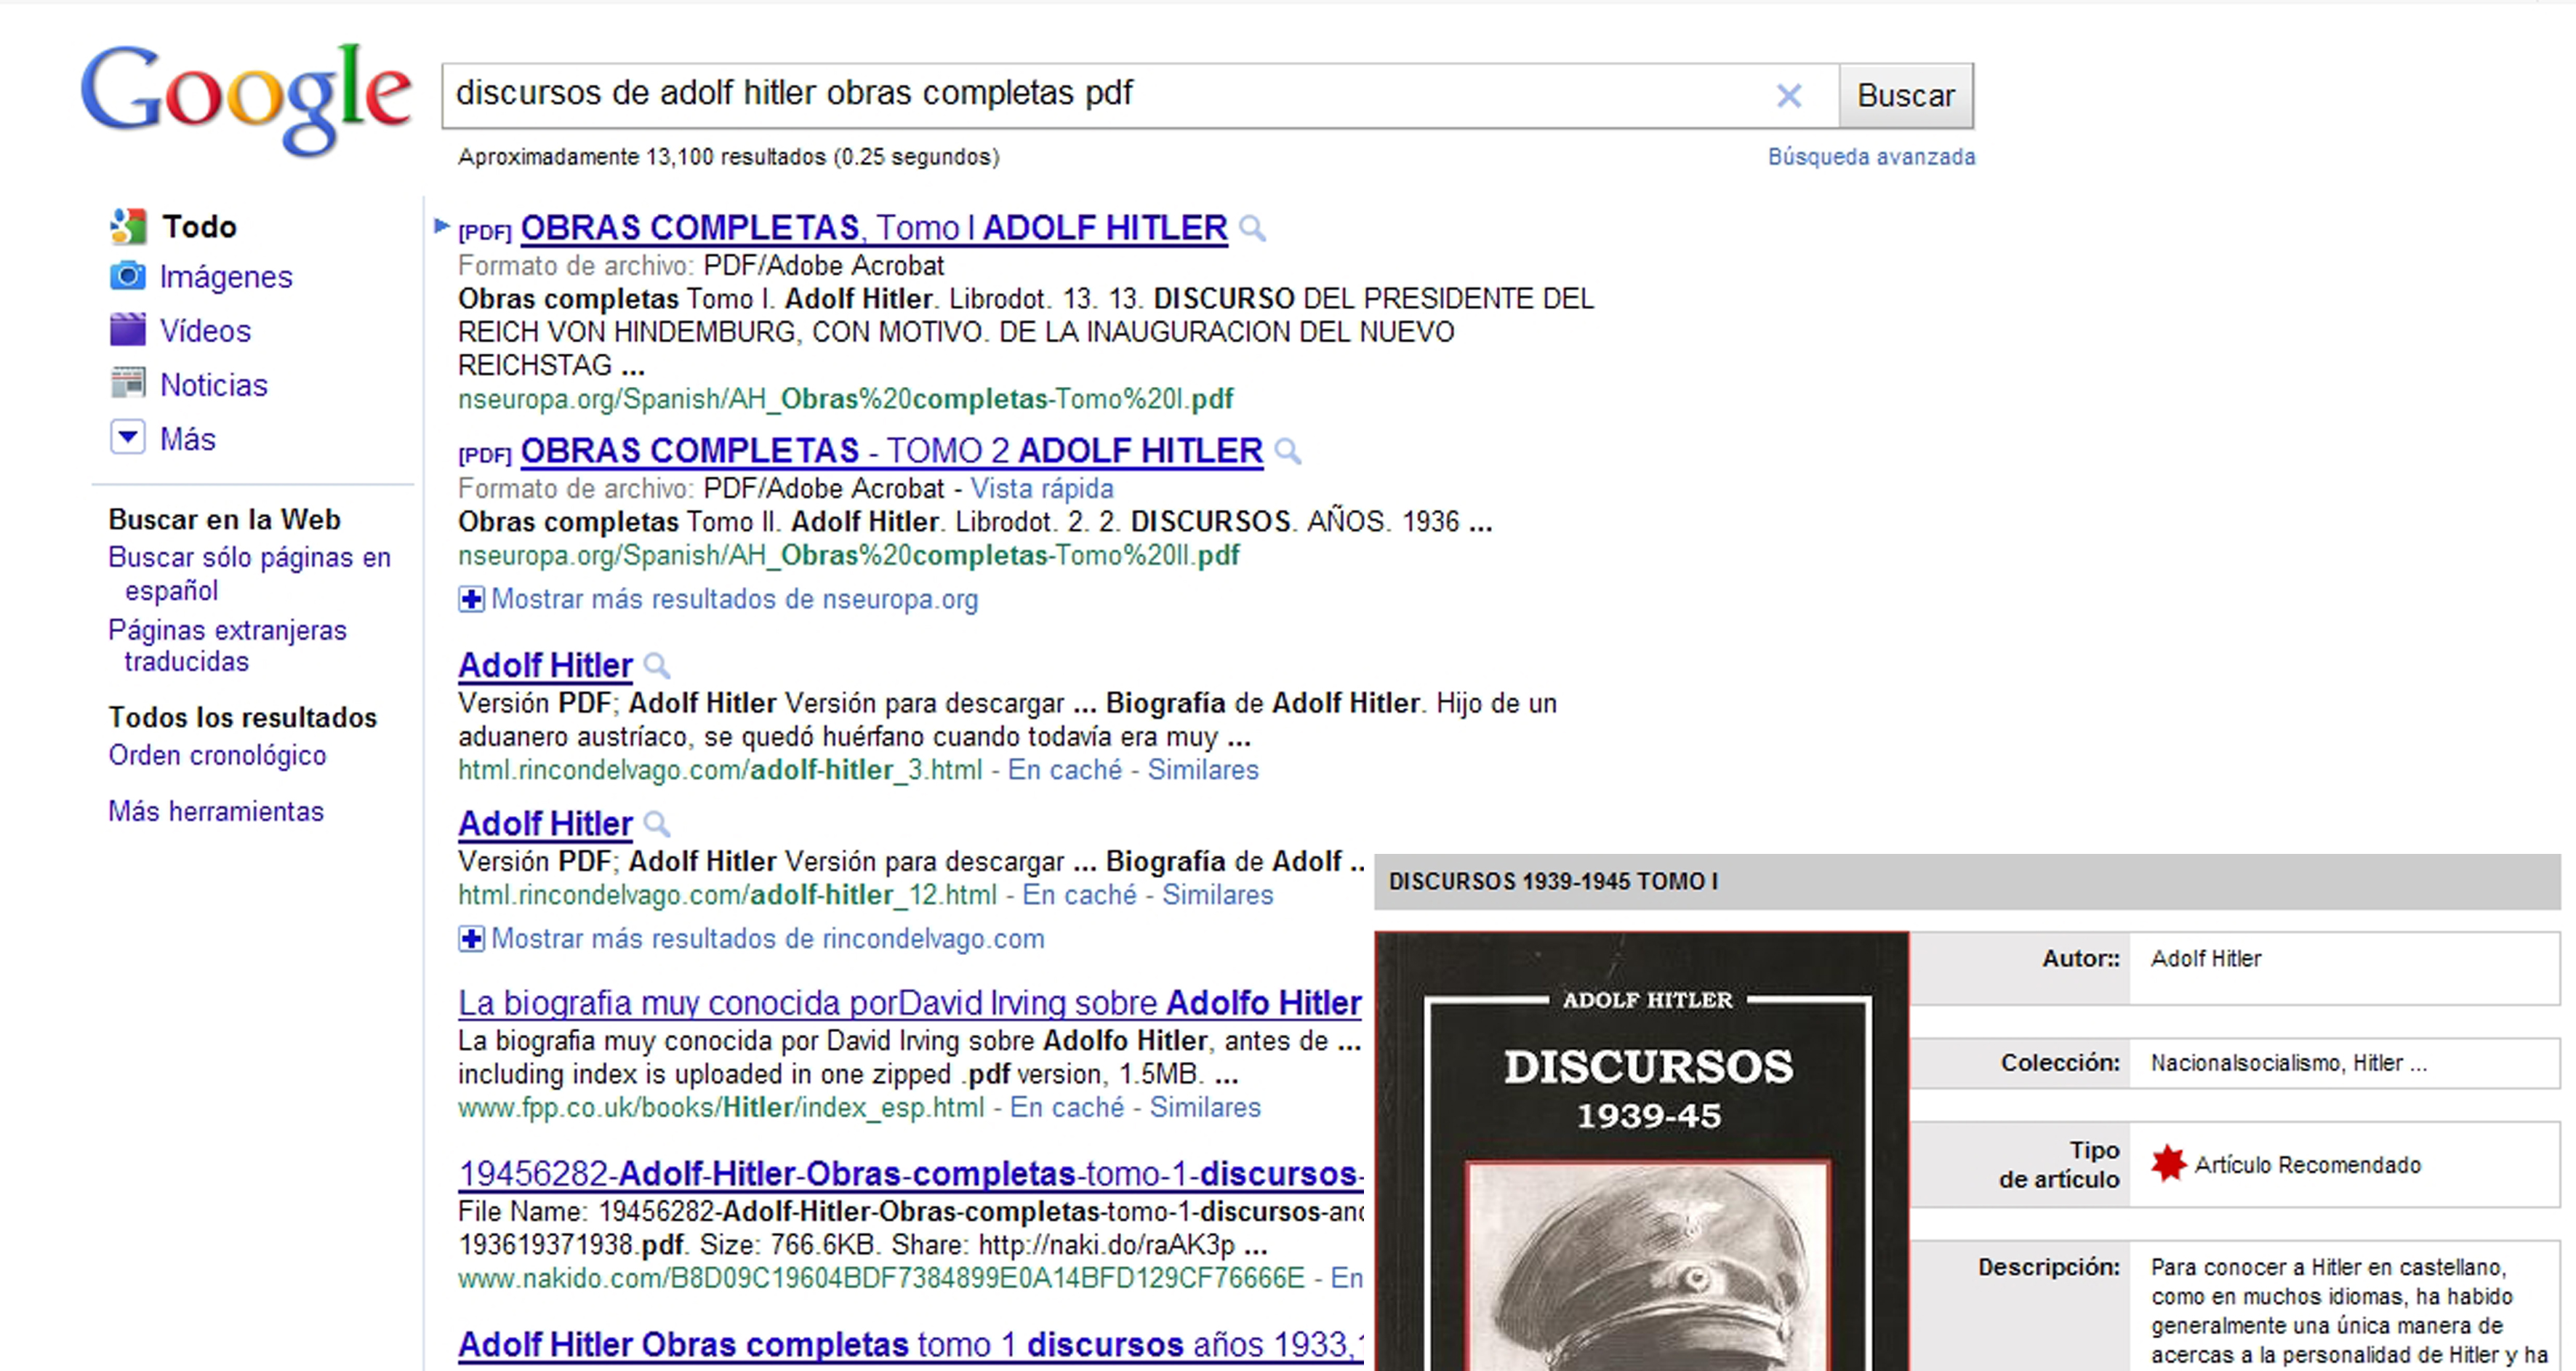Open Similares for adolf-hitler_12.html

[1218, 895]
